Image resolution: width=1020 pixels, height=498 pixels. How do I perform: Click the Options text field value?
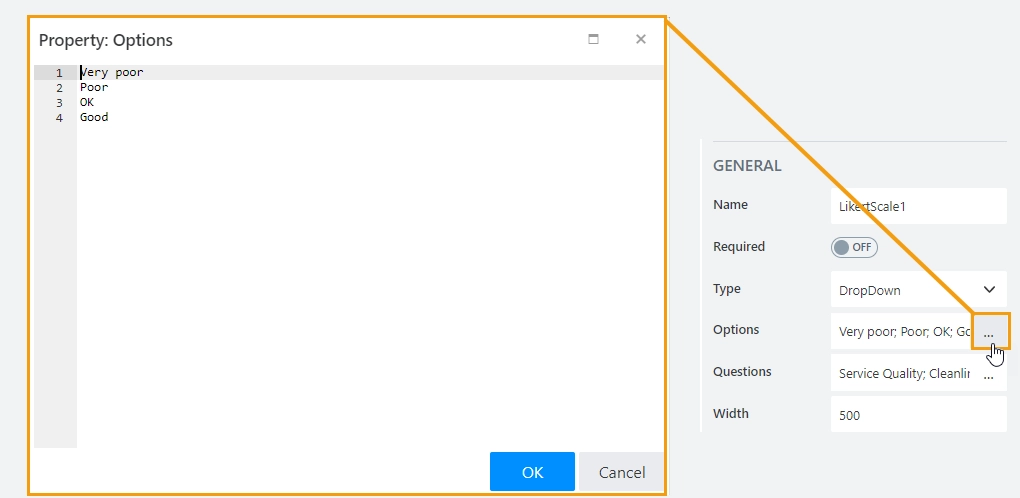(904, 332)
